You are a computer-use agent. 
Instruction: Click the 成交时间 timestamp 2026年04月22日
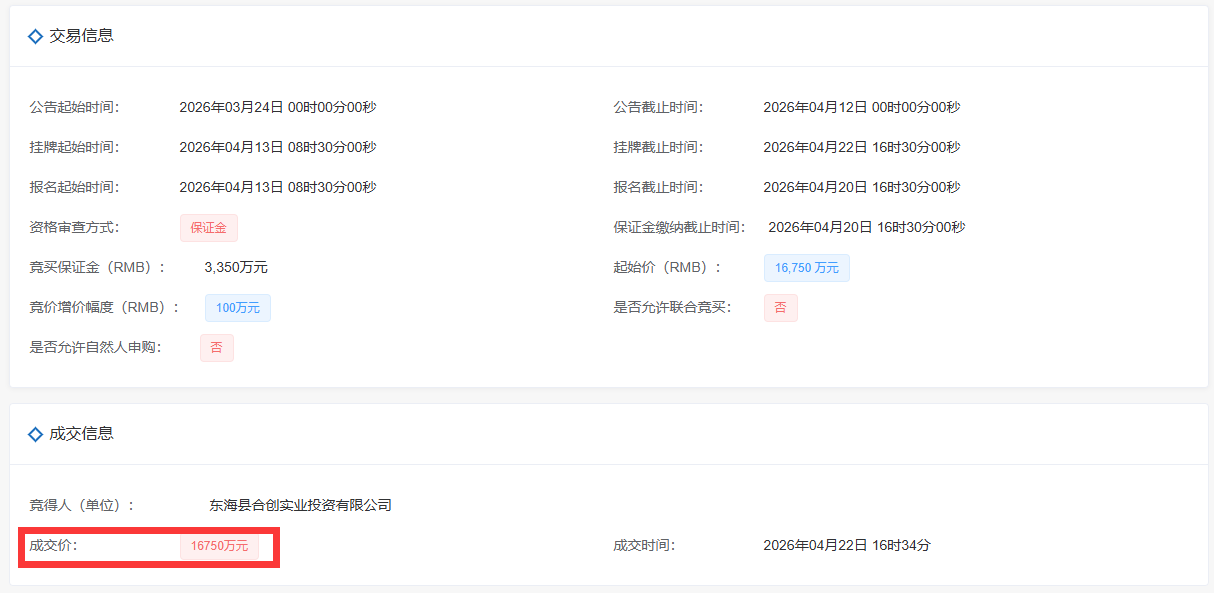(x=846, y=545)
